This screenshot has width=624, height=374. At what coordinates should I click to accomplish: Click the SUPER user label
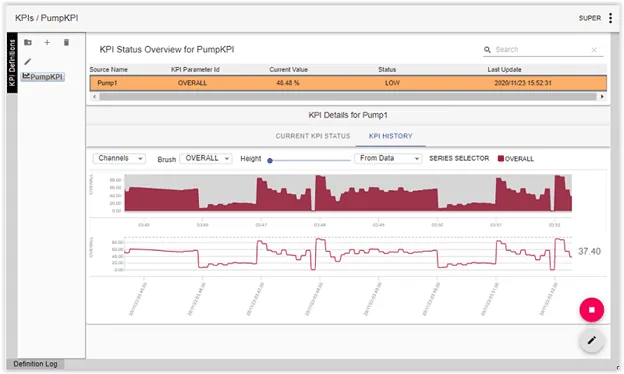point(590,18)
